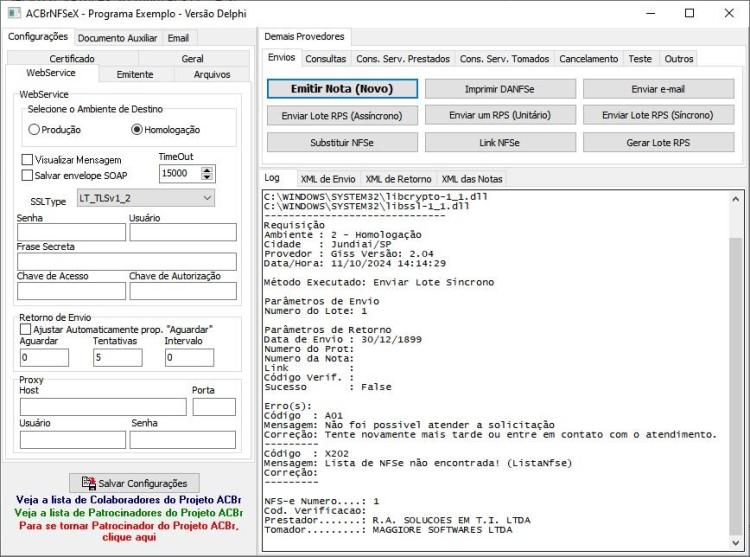The image size is (750, 557).
Task: Open the Outros tab
Action: 679,58
